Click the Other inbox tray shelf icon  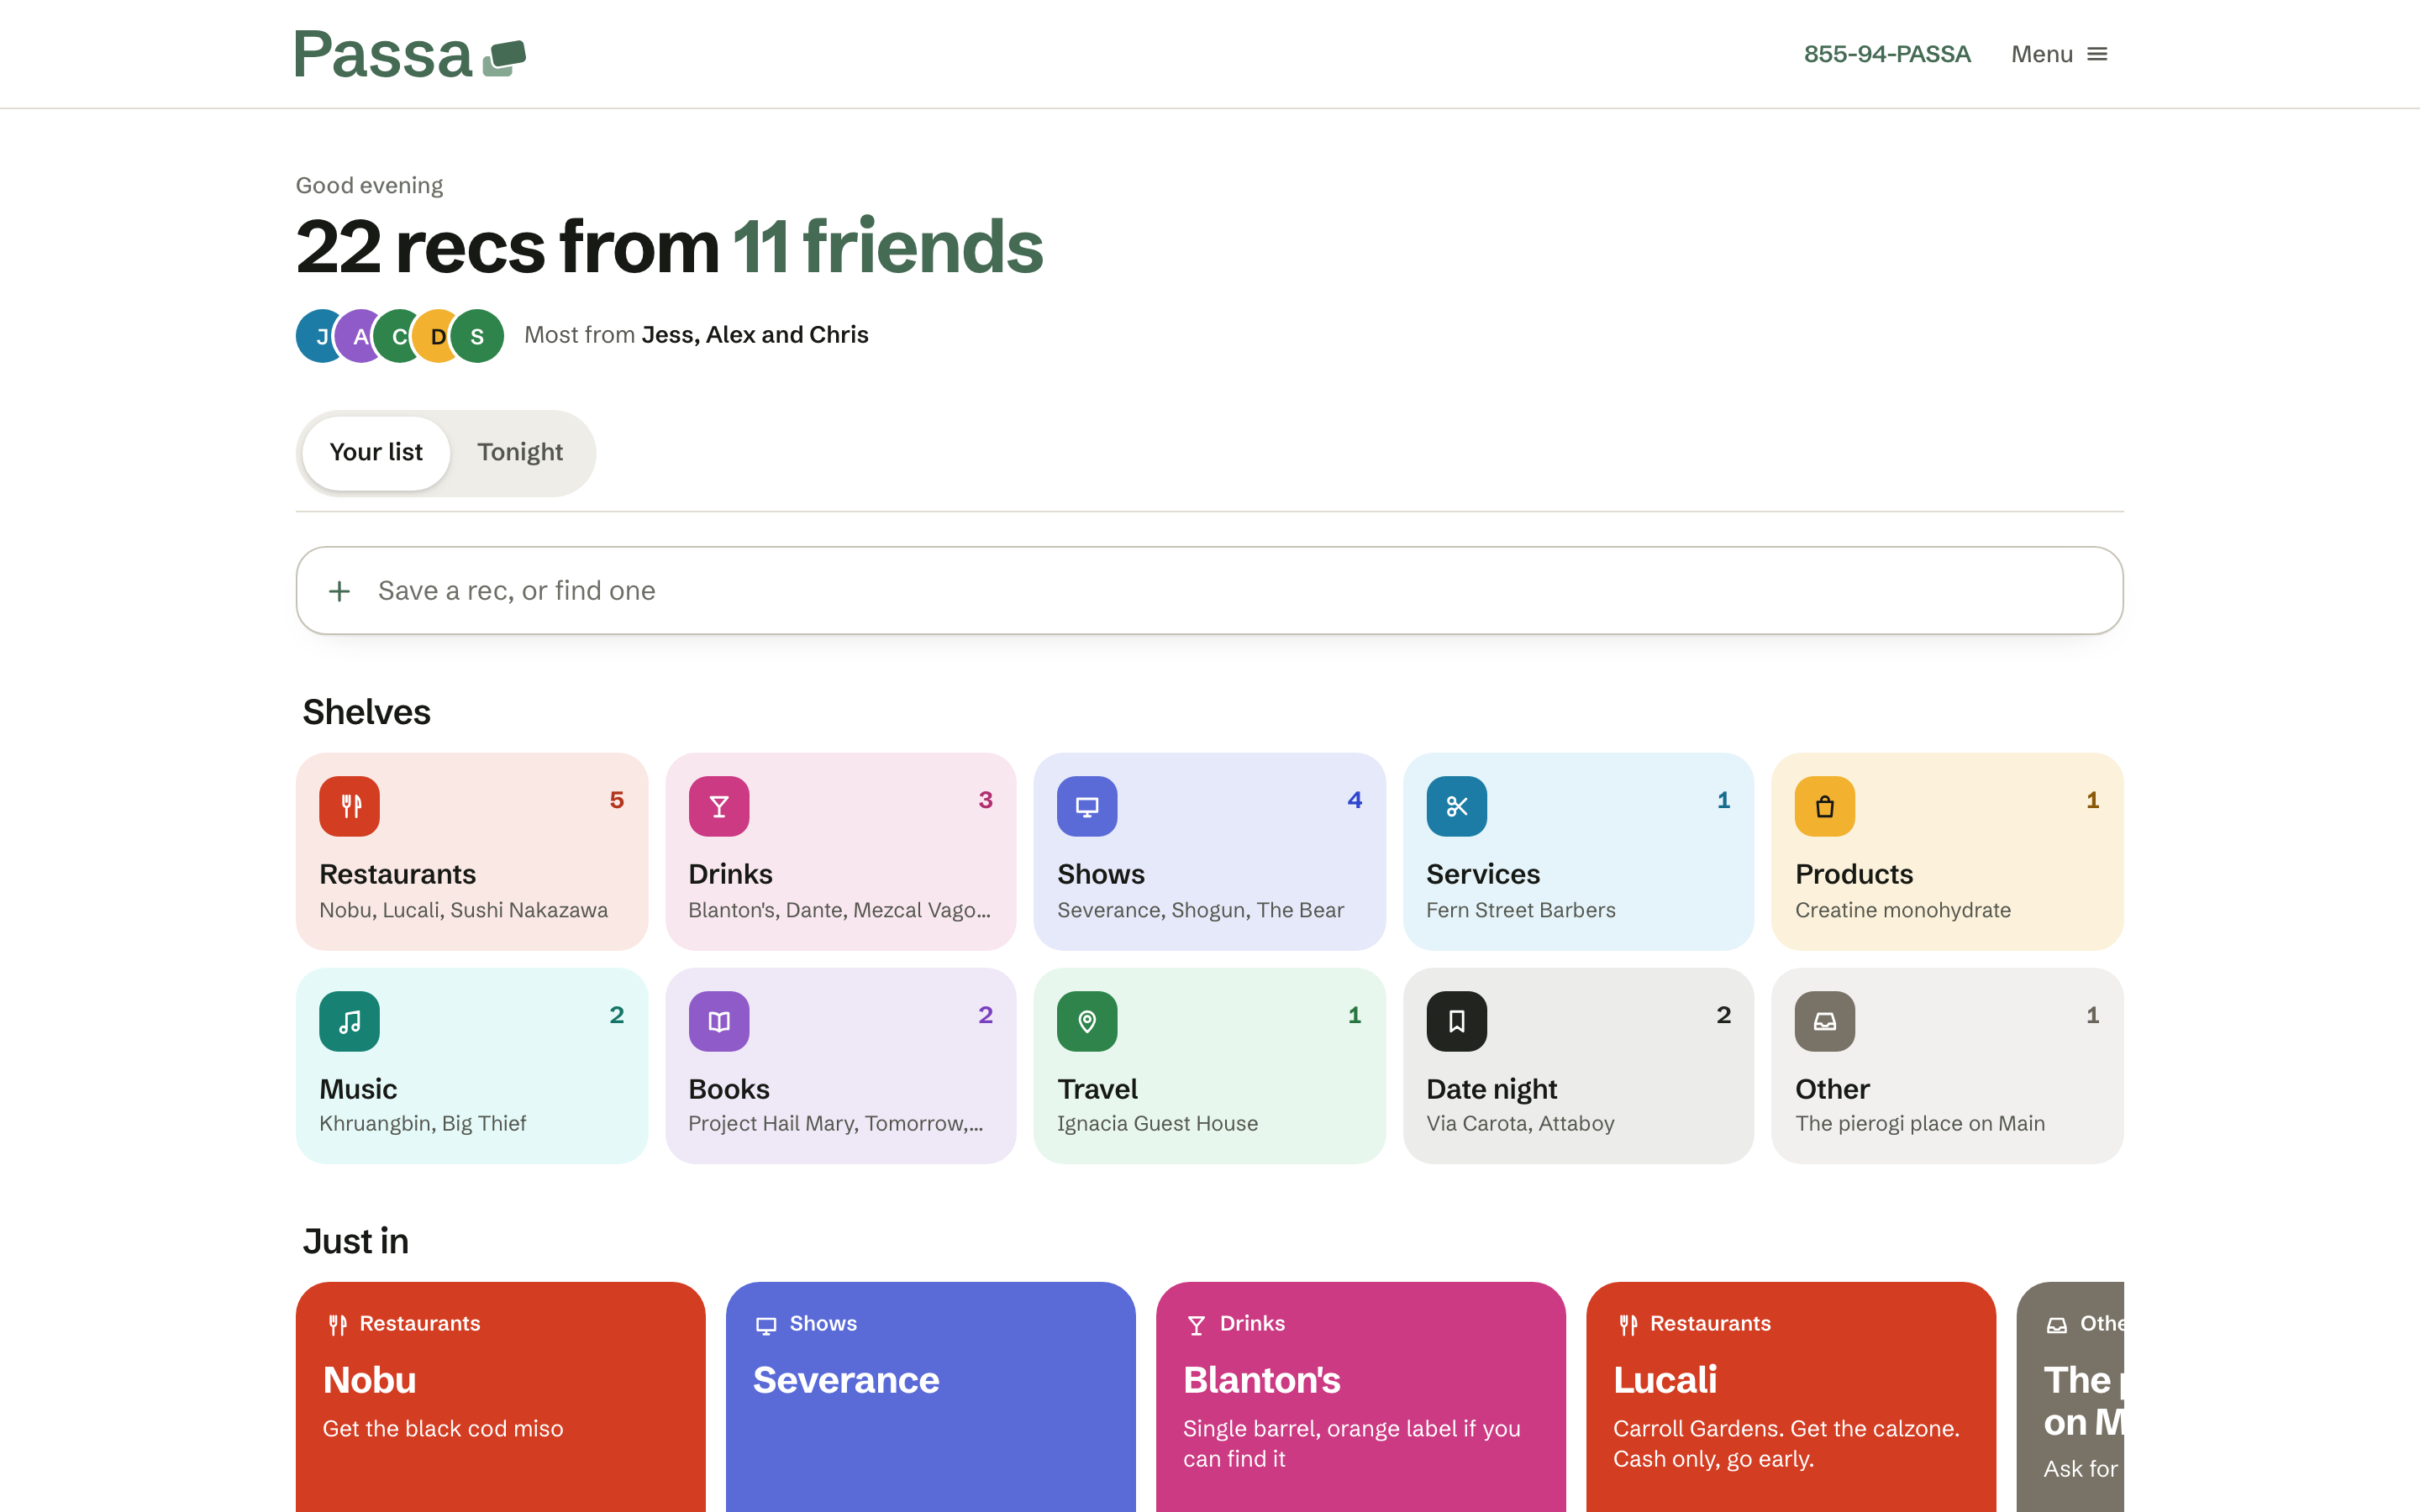(1825, 1021)
